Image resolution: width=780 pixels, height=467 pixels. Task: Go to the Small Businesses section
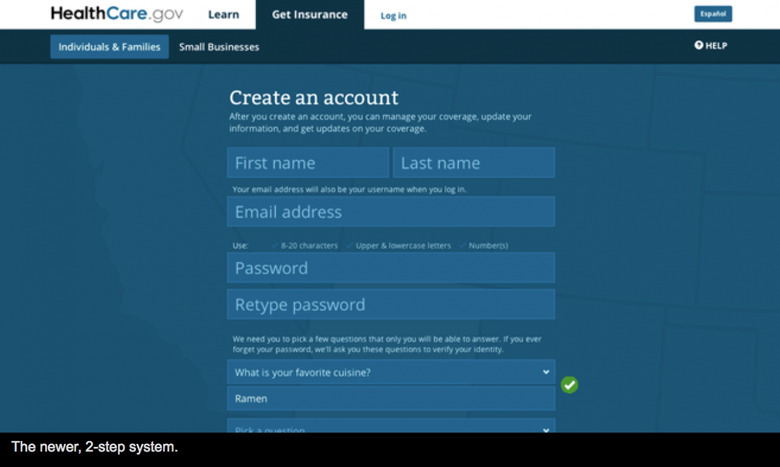pos(219,47)
